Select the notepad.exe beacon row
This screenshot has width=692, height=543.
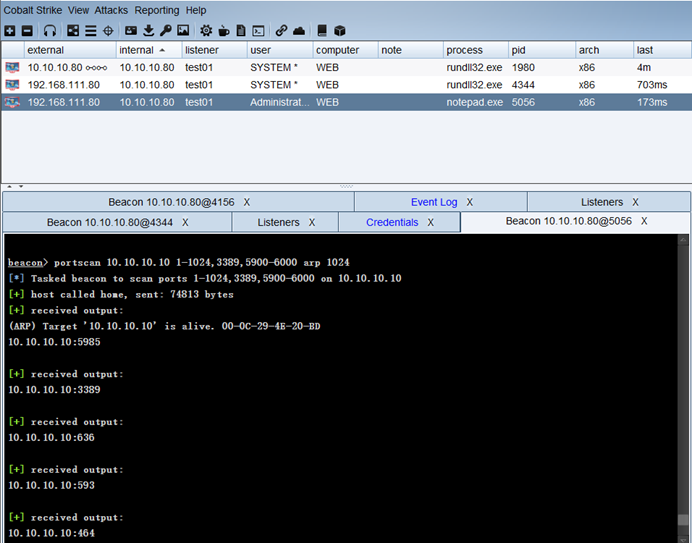pyautogui.click(x=346, y=102)
